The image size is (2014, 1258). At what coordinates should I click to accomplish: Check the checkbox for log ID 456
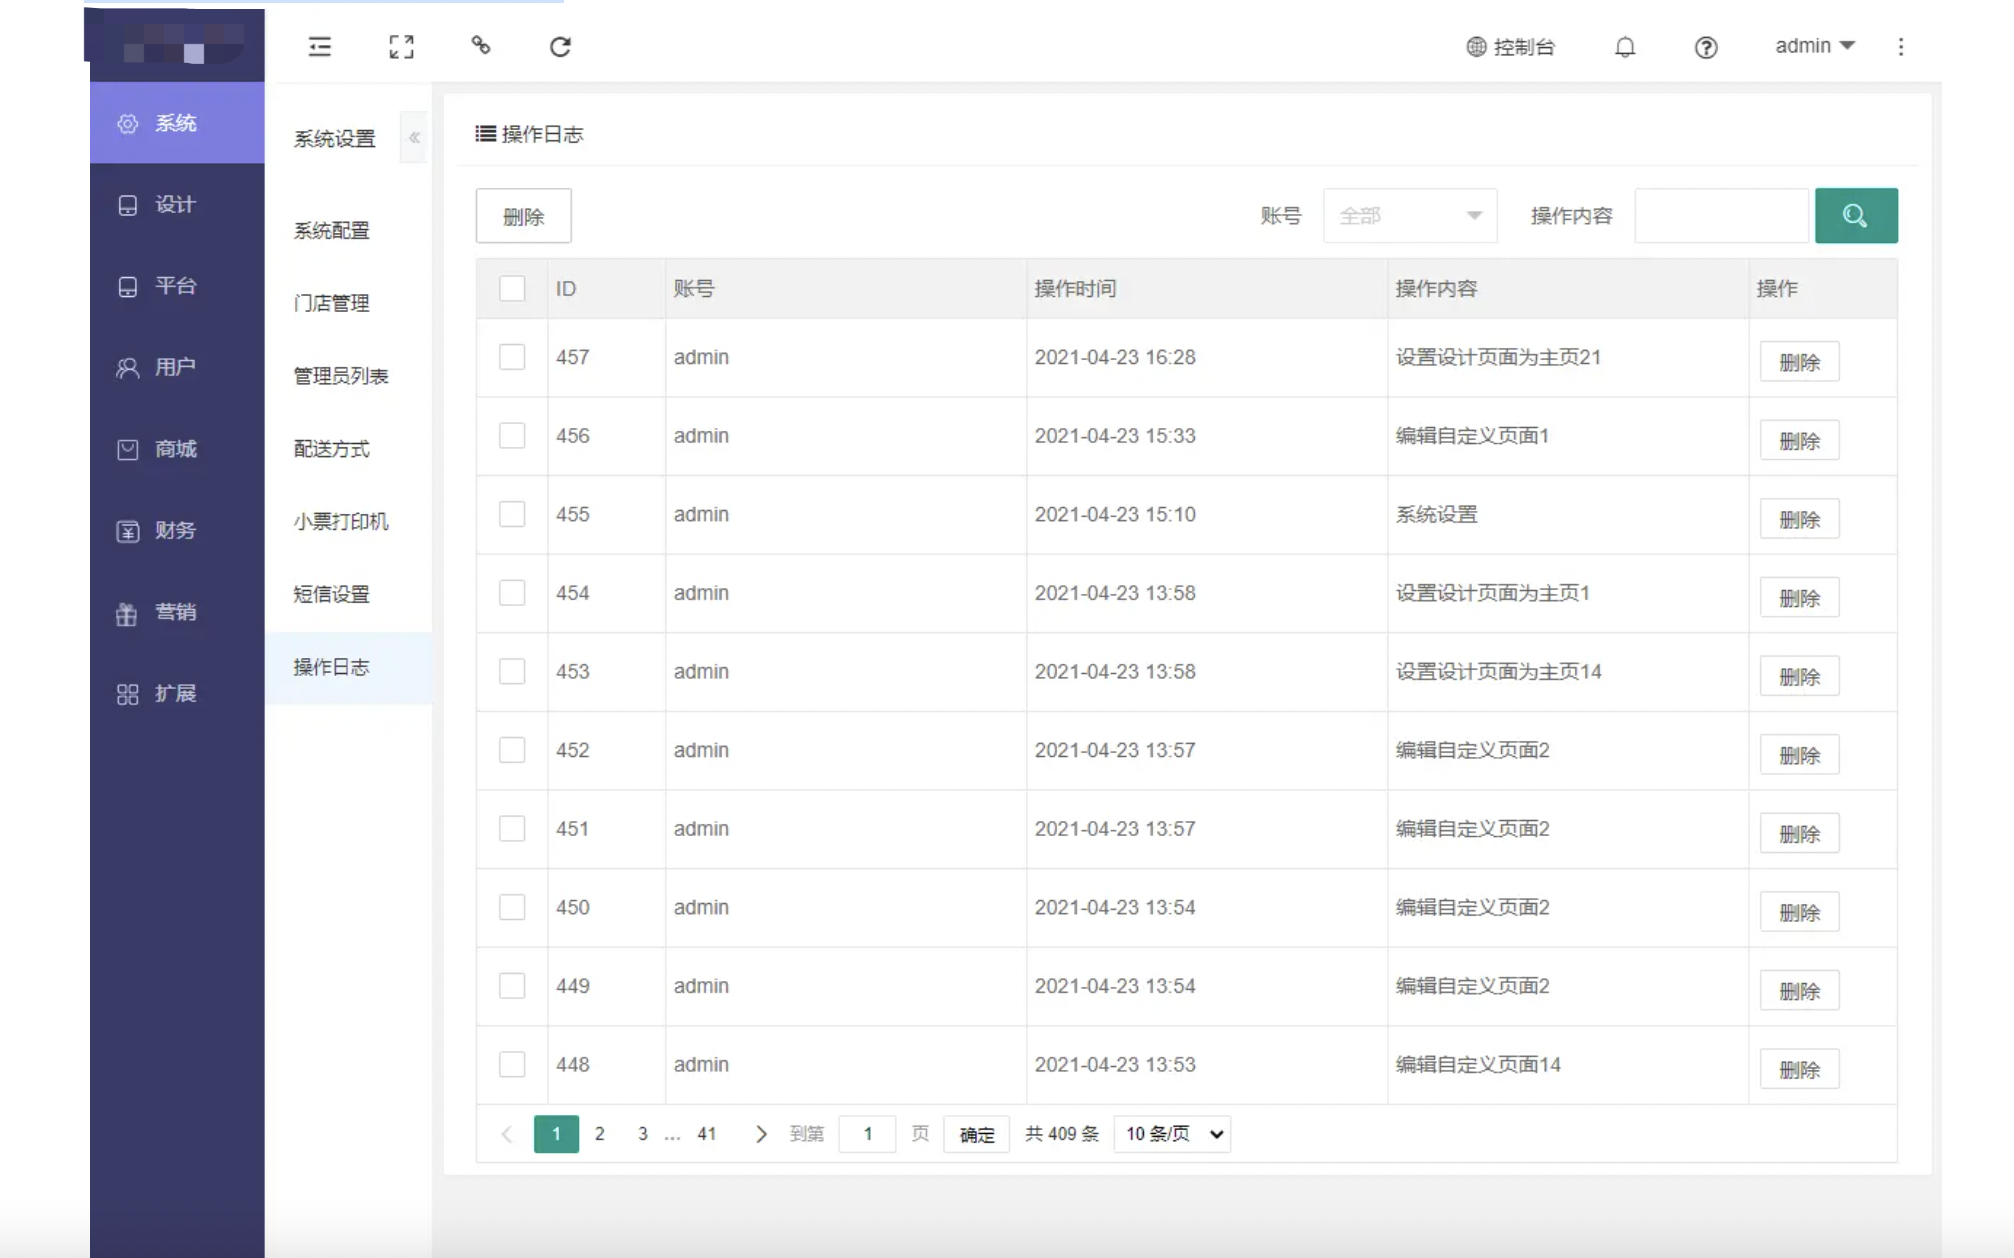tap(512, 436)
